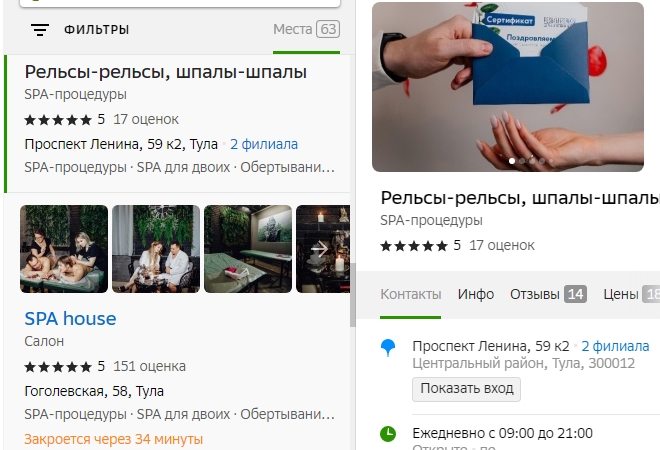Click the star rating in the details panel
This screenshot has height=450, width=660.
(x=414, y=246)
